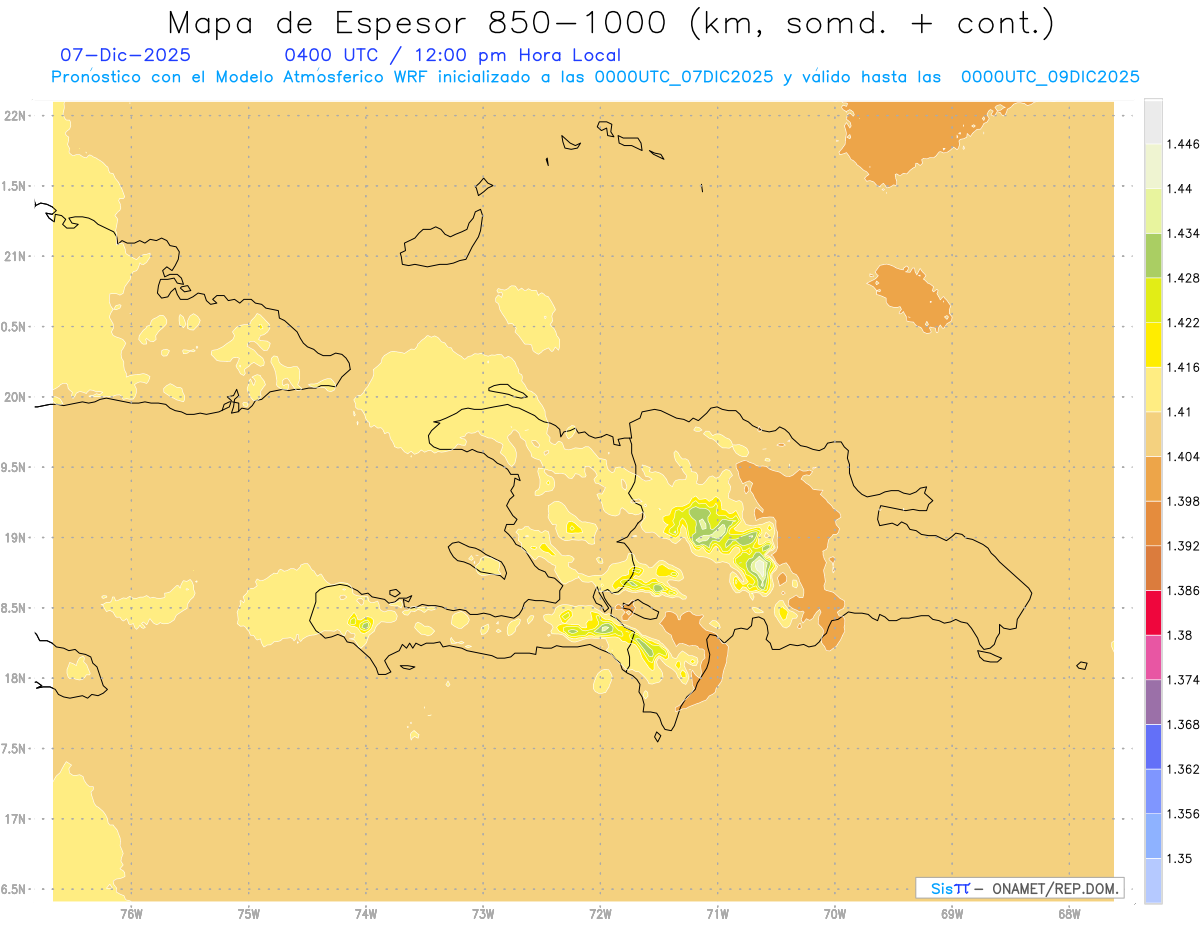Click legend value 1.404

point(1183,456)
